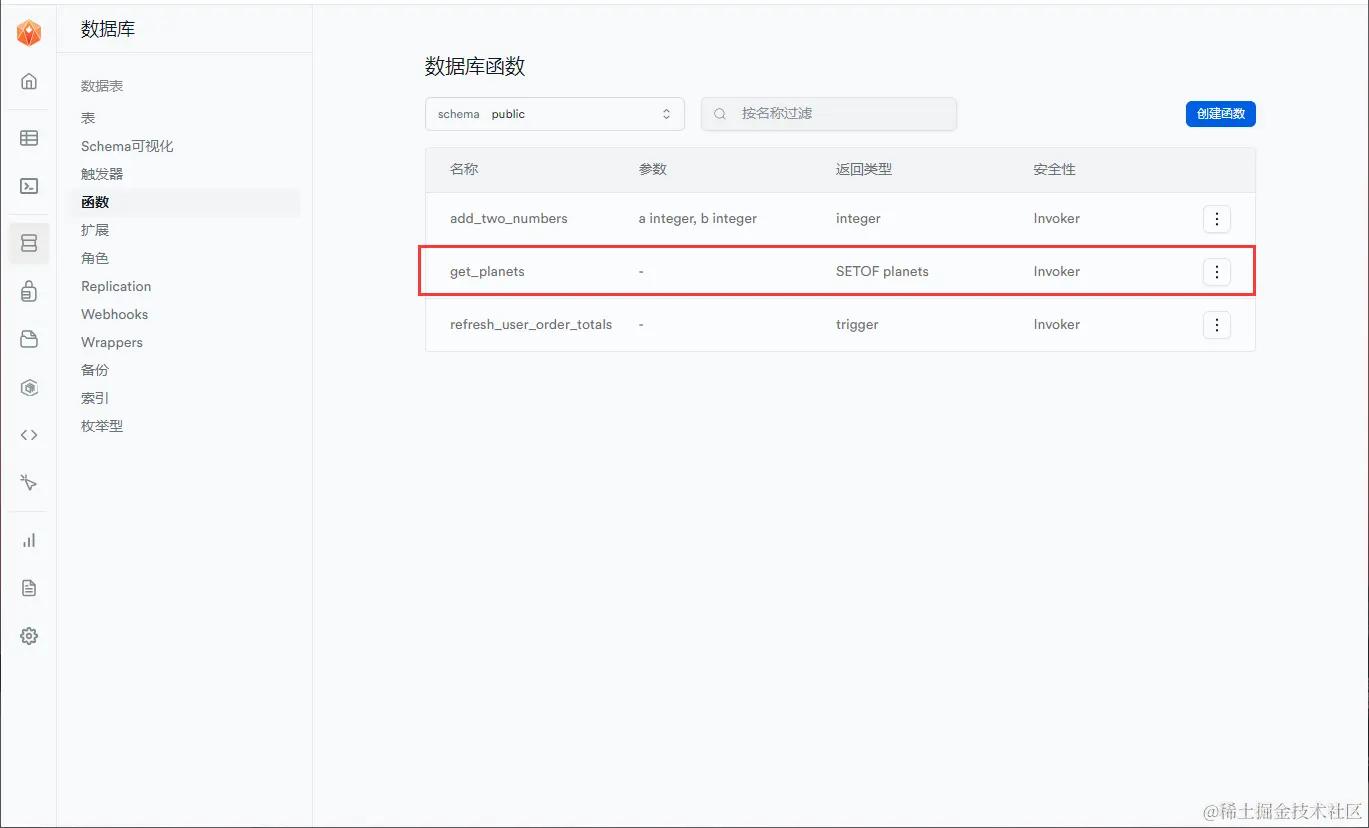Open Schema可视化 menu item
Image resolution: width=1369 pixels, height=828 pixels.
127,146
